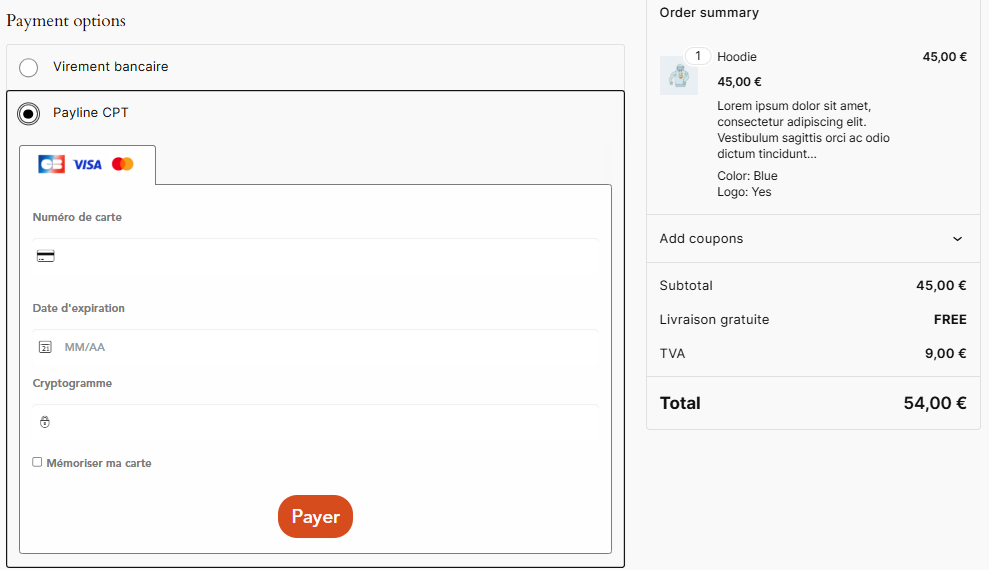Open the Add coupons section
The width and height of the screenshot is (989, 570).
pyautogui.click(x=702, y=239)
